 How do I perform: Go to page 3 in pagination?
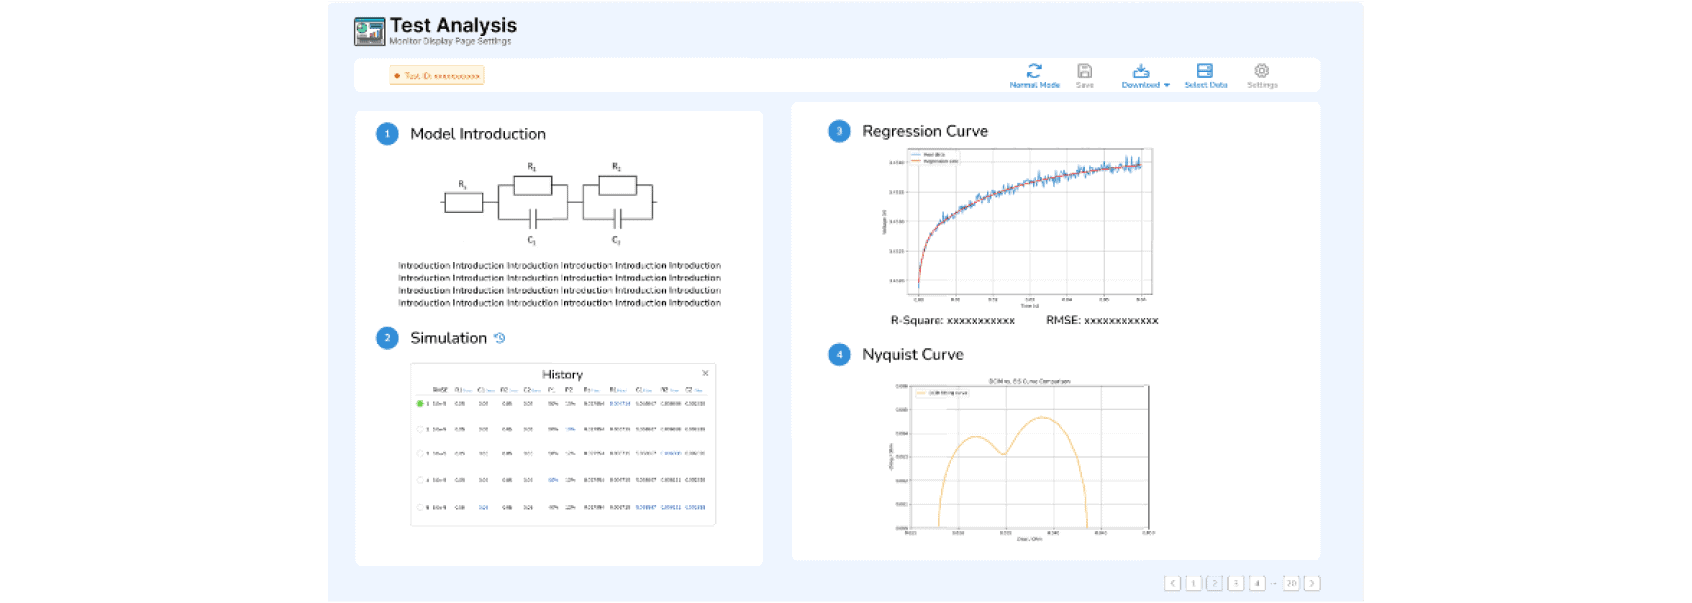[1236, 583]
